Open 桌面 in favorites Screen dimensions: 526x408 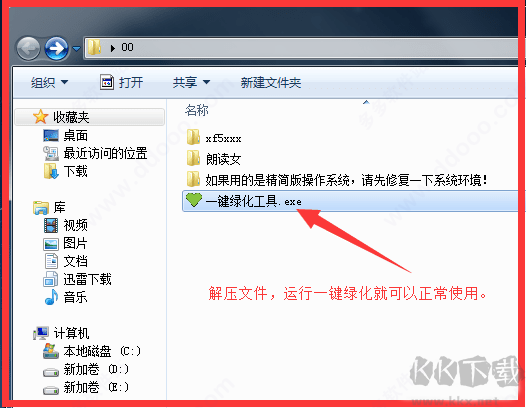coord(66,136)
